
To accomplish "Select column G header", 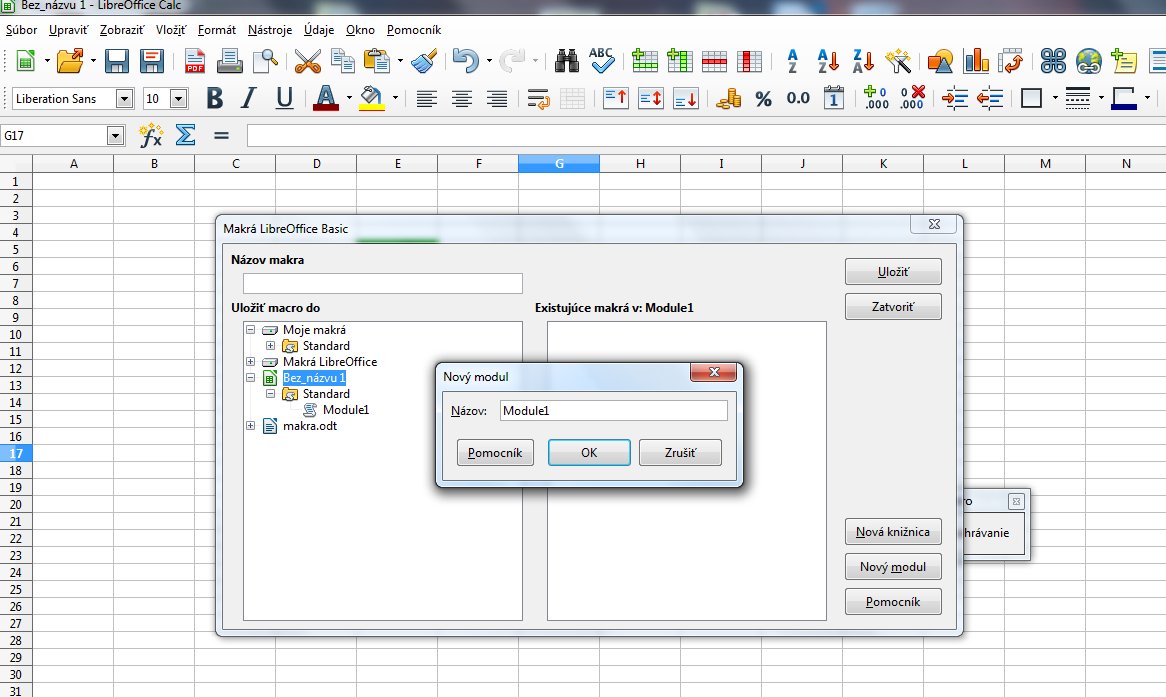I will (559, 164).
